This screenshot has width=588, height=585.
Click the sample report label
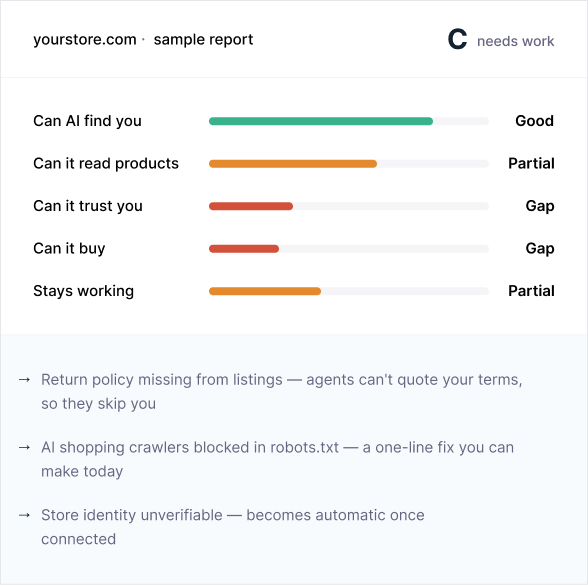tap(203, 40)
